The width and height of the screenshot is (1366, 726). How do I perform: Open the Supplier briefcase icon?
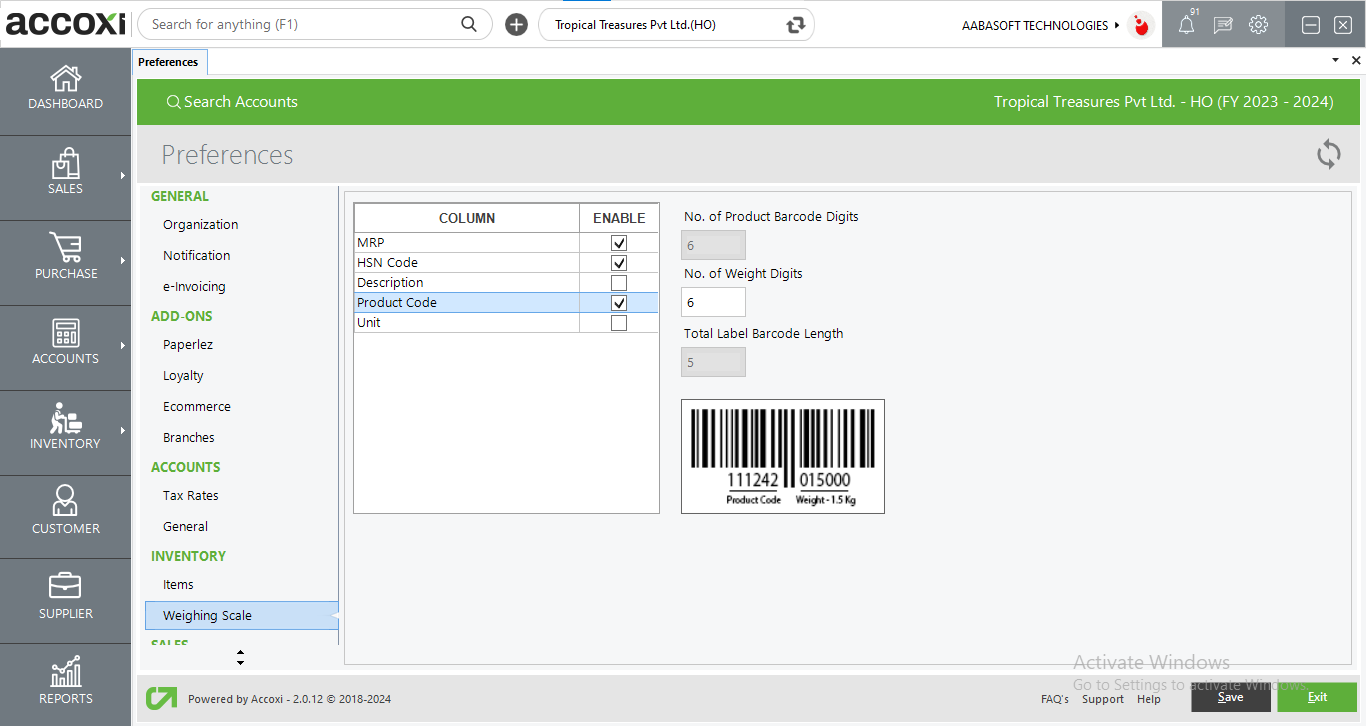point(65,586)
